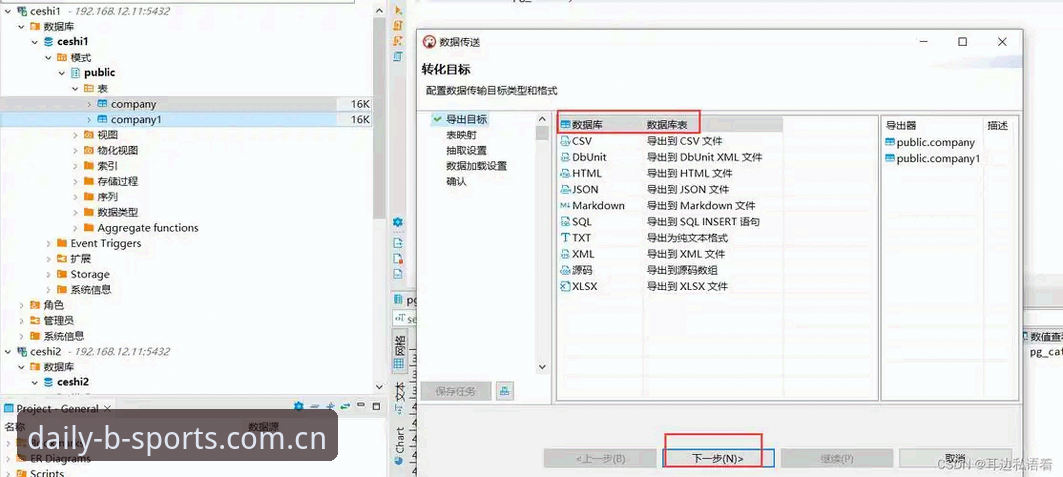This screenshot has width=1063, height=477.
Task: Click Project panel link-with-editor arrows icon
Action: point(345,407)
